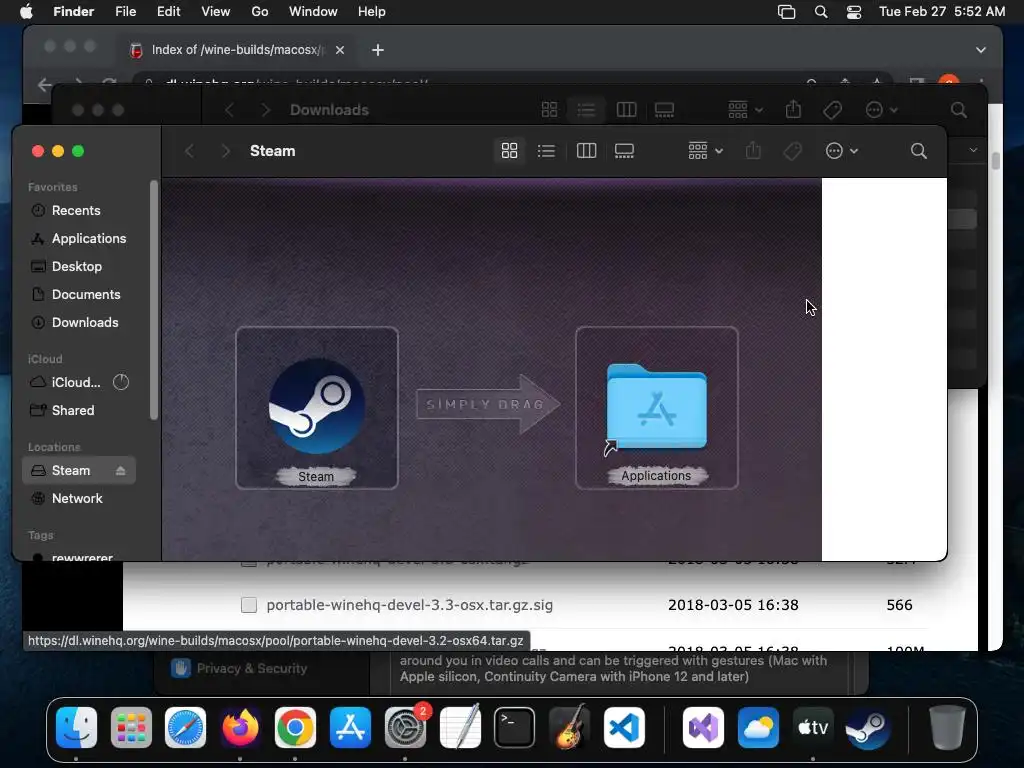The width and height of the screenshot is (1024, 768).
Task: Eject the Steam disk image
Action: click(120, 470)
